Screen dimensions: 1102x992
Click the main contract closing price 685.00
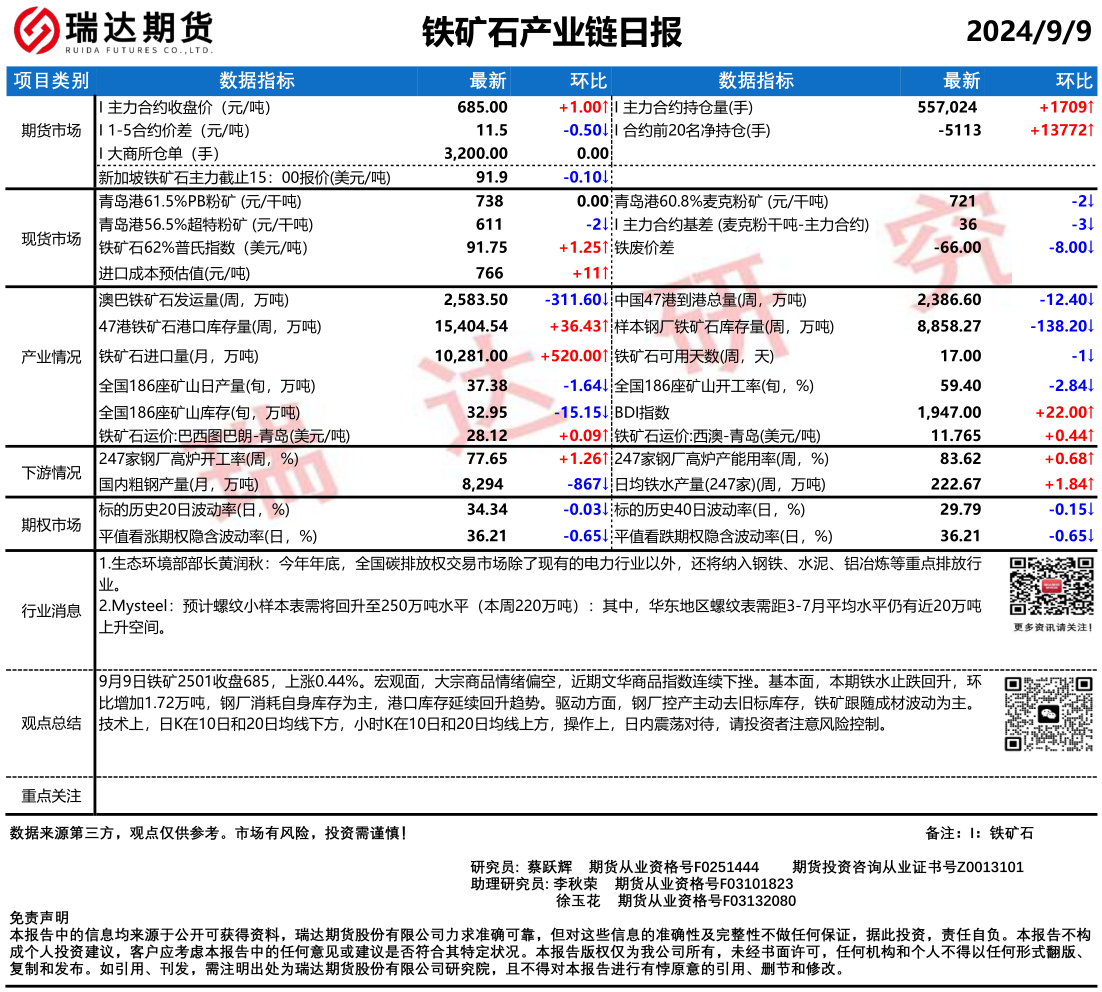pyautogui.click(x=482, y=107)
